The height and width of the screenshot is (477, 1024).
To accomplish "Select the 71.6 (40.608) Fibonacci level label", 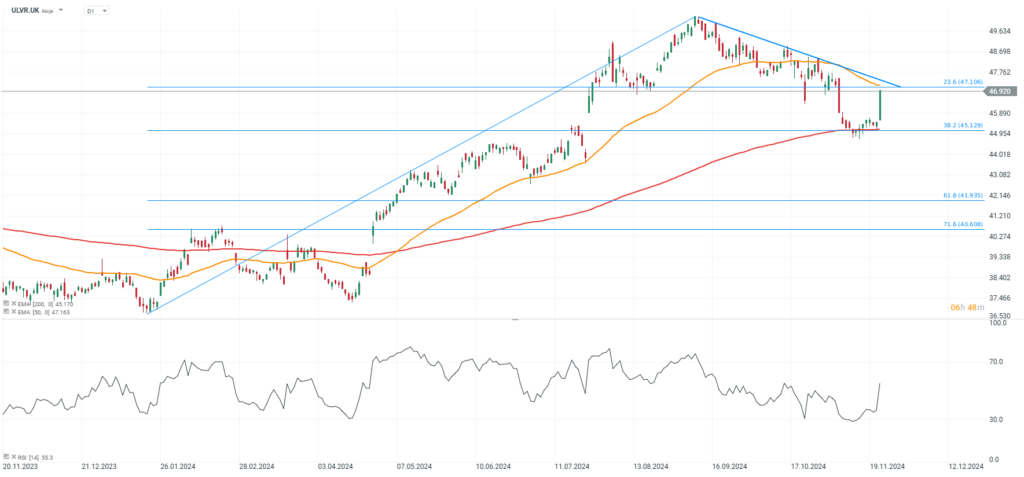I will pyautogui.click(x=962, y=224).
